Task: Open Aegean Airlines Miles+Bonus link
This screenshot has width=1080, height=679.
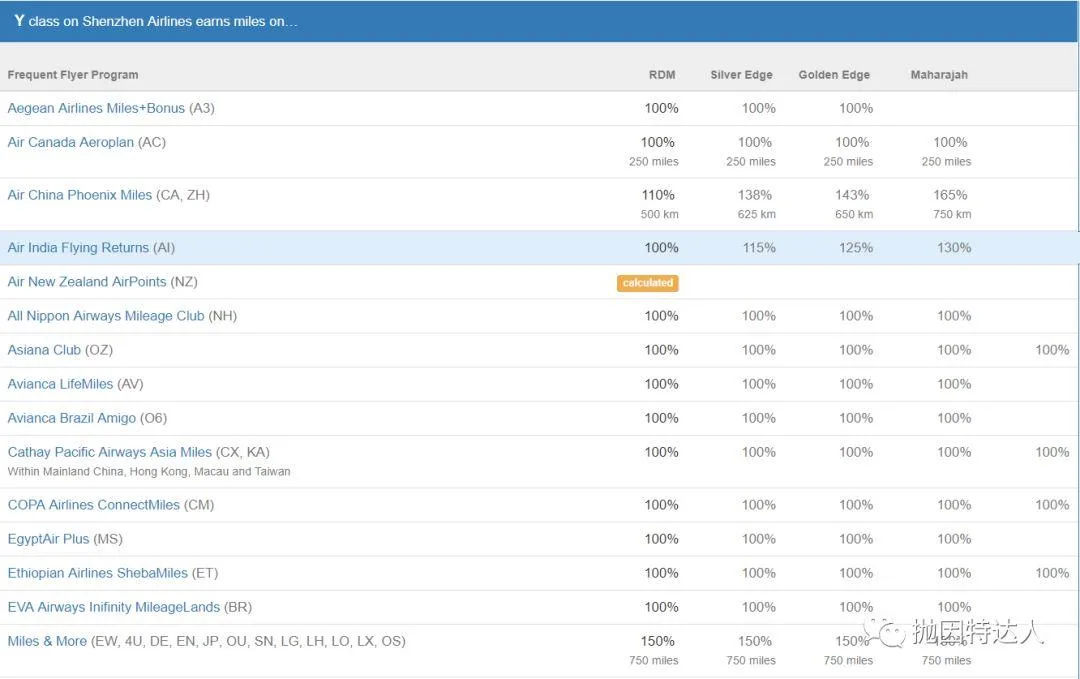Action: tap(96, 108)
